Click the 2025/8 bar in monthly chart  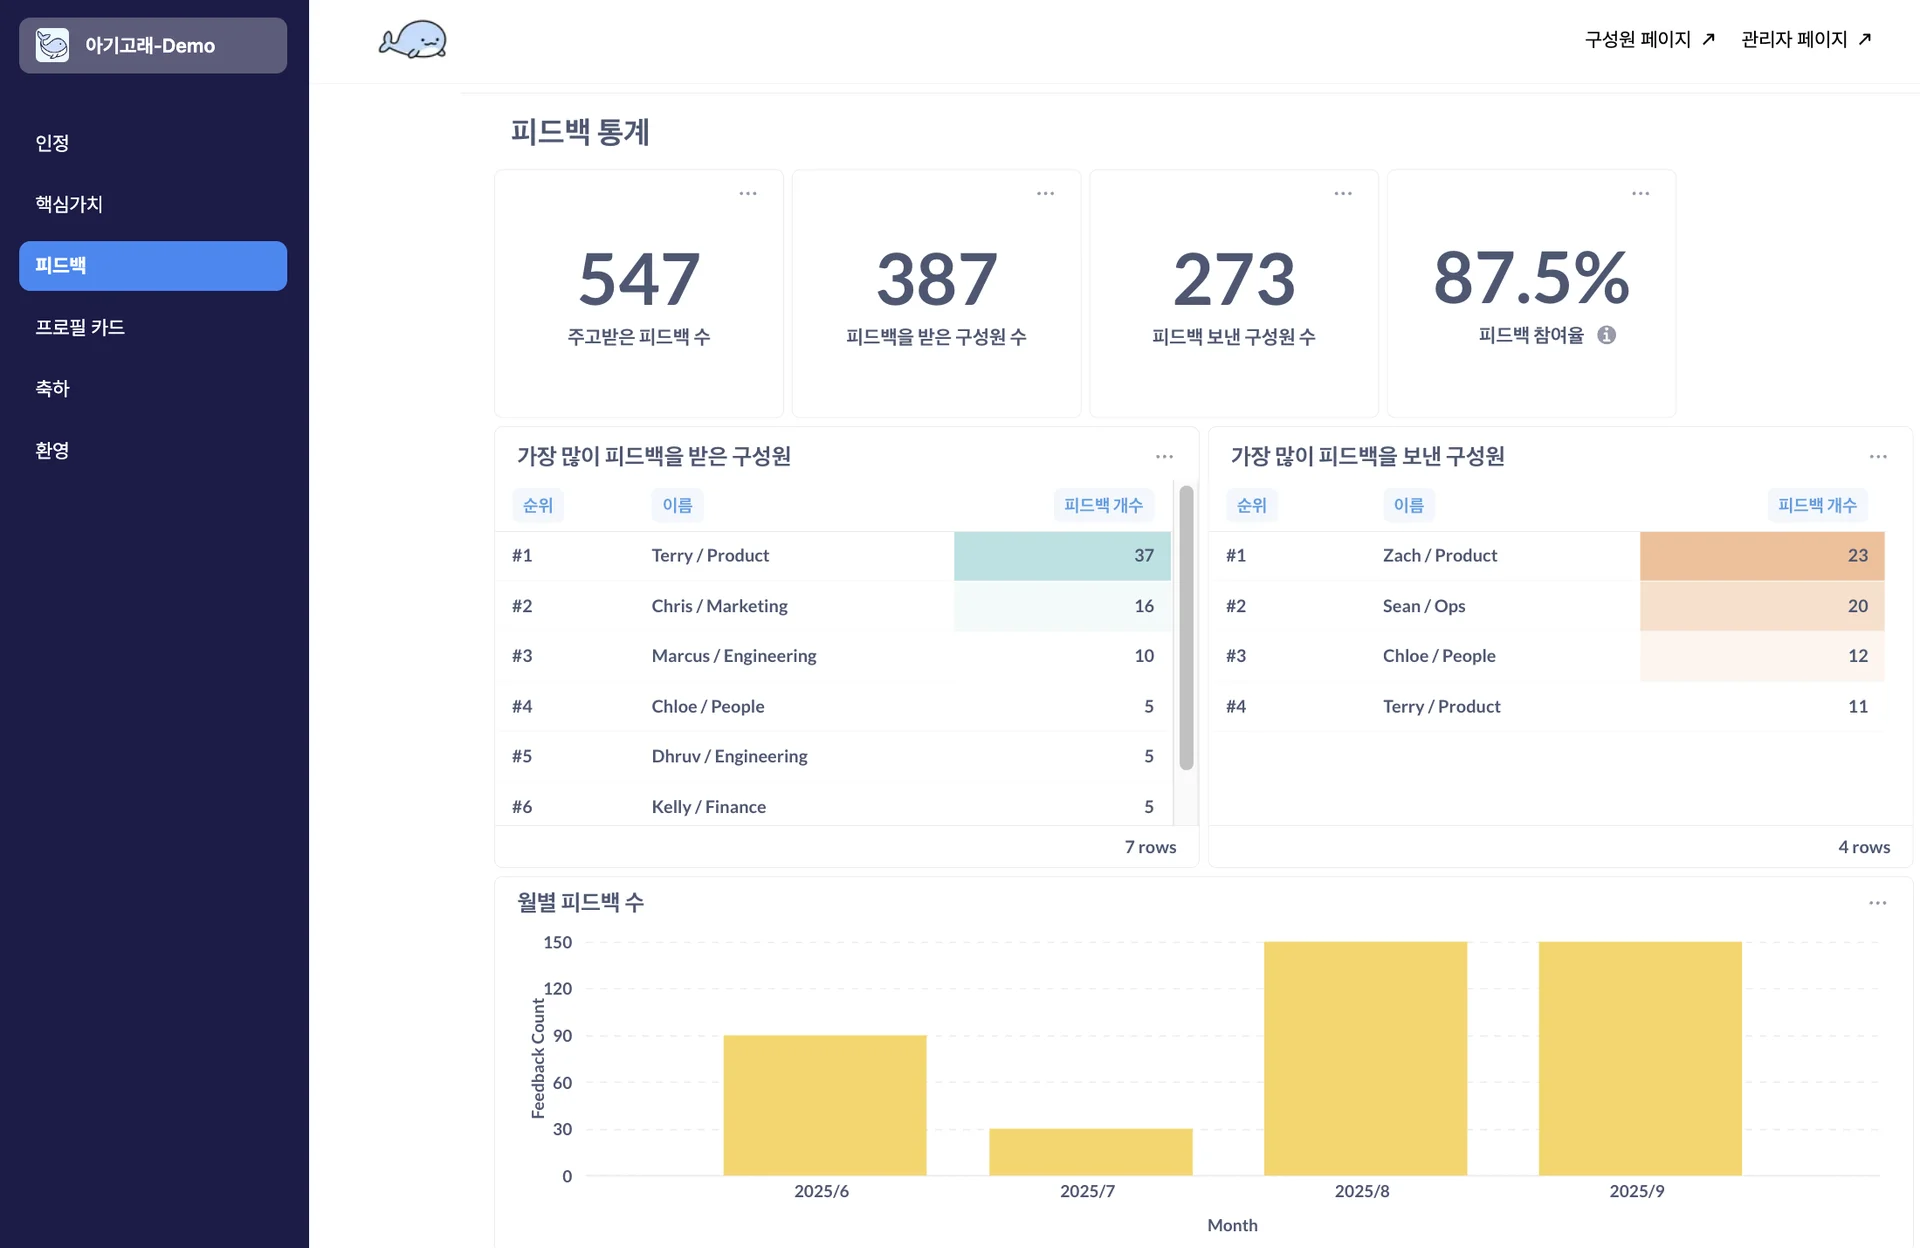[x=1364, y=1057]
